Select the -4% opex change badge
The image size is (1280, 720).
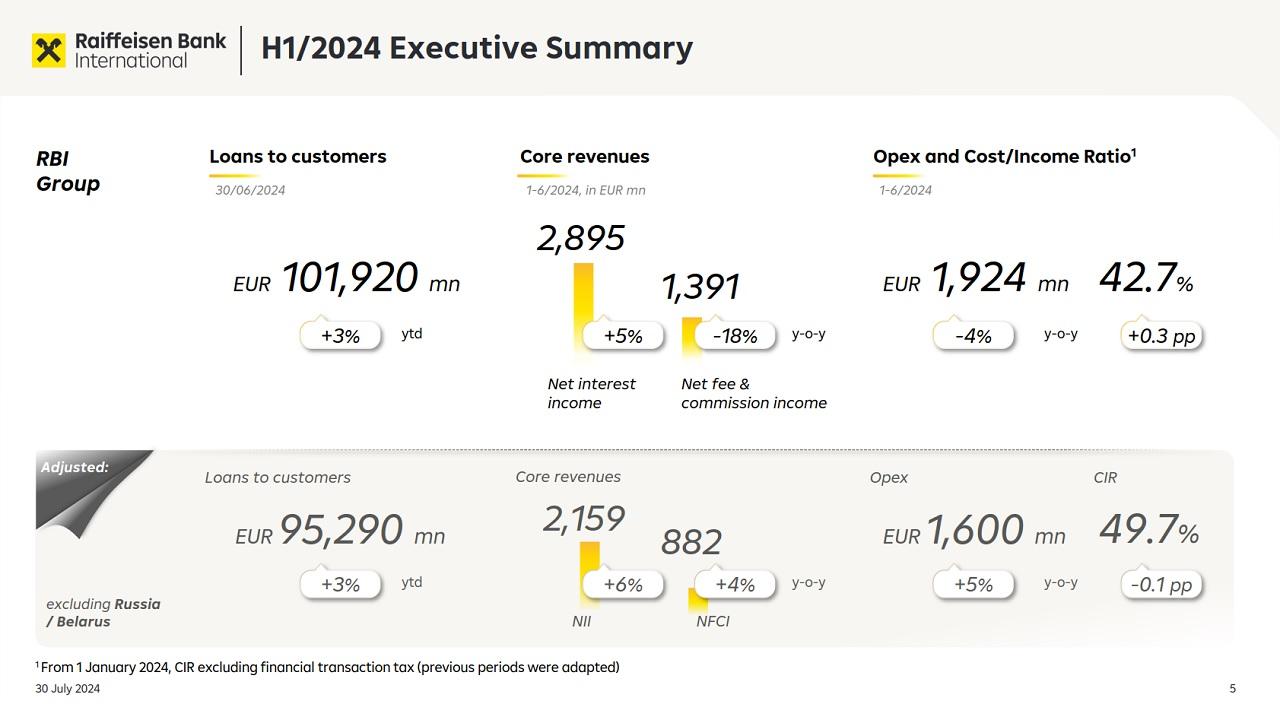[x=973, y=336]
